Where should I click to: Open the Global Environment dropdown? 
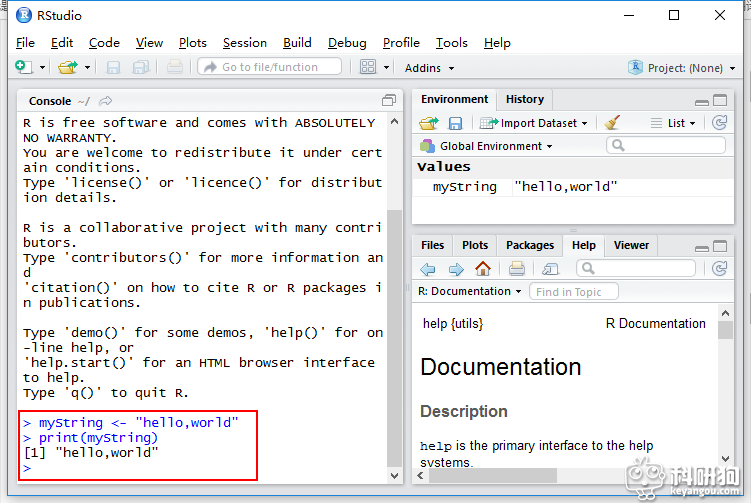(486, 146)
